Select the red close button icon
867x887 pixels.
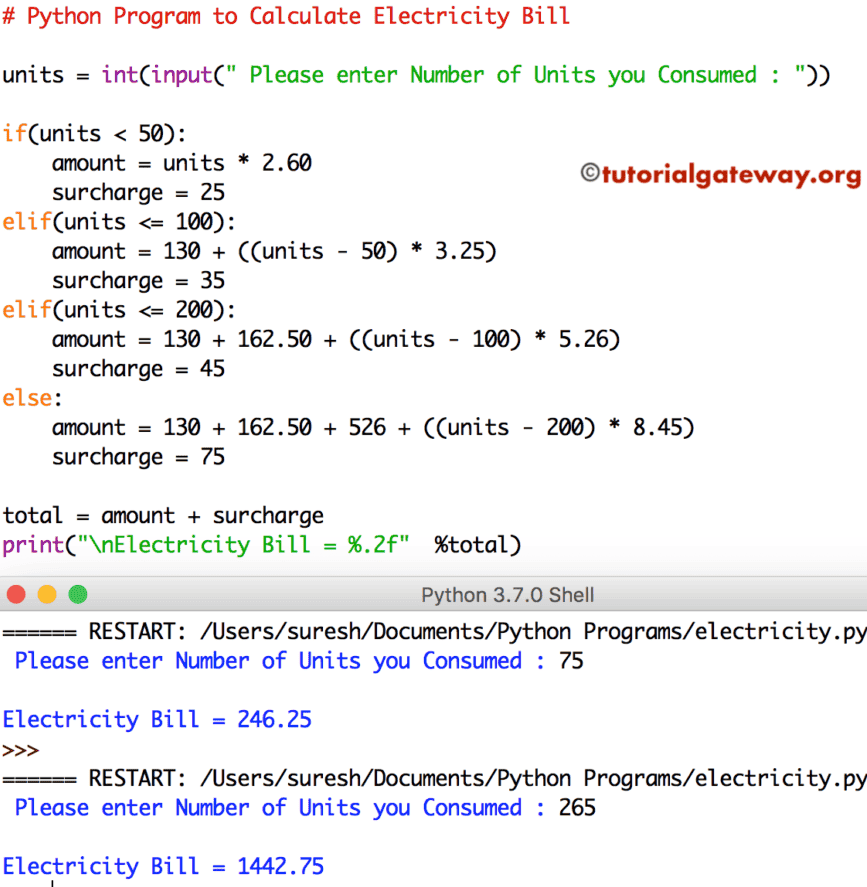tap(16, 593)
